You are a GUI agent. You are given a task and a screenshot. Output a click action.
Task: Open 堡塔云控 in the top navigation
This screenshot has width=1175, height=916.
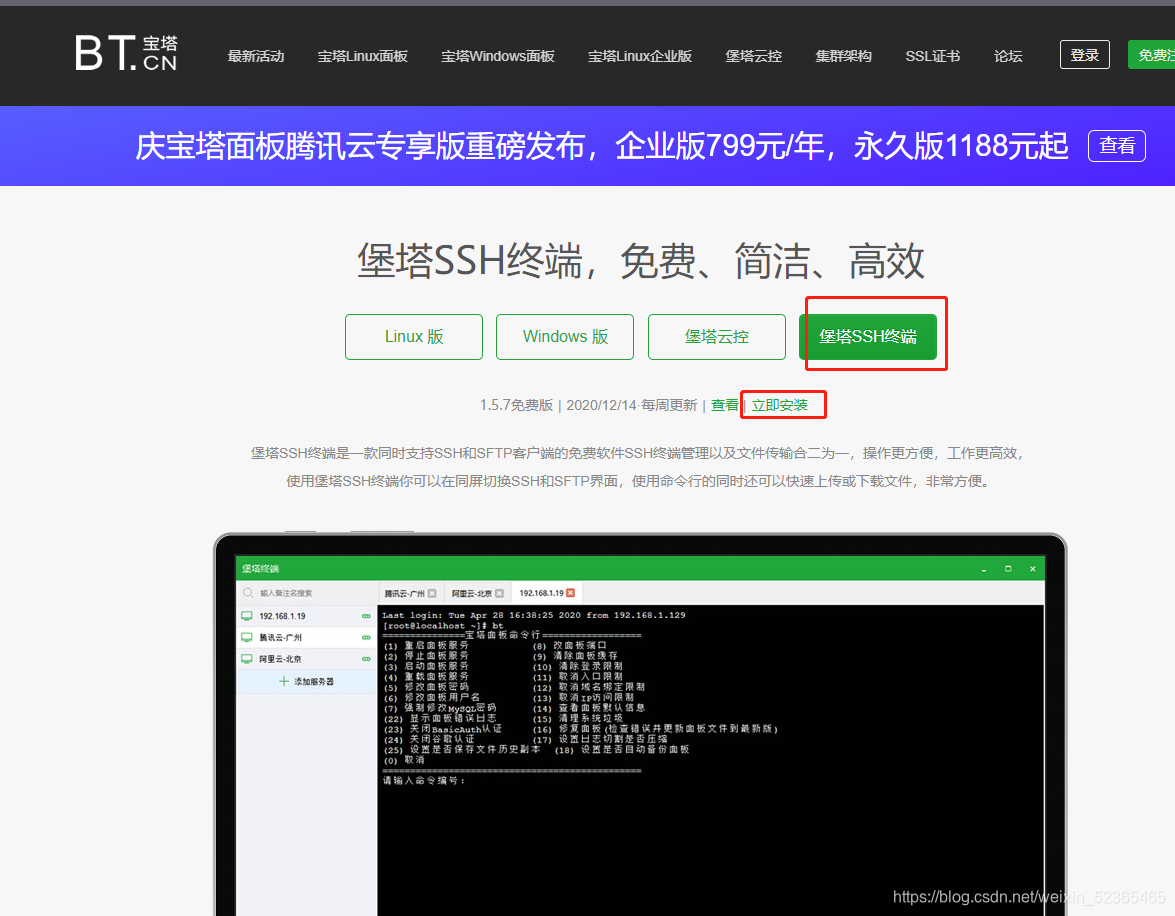(x=754, y=56)
